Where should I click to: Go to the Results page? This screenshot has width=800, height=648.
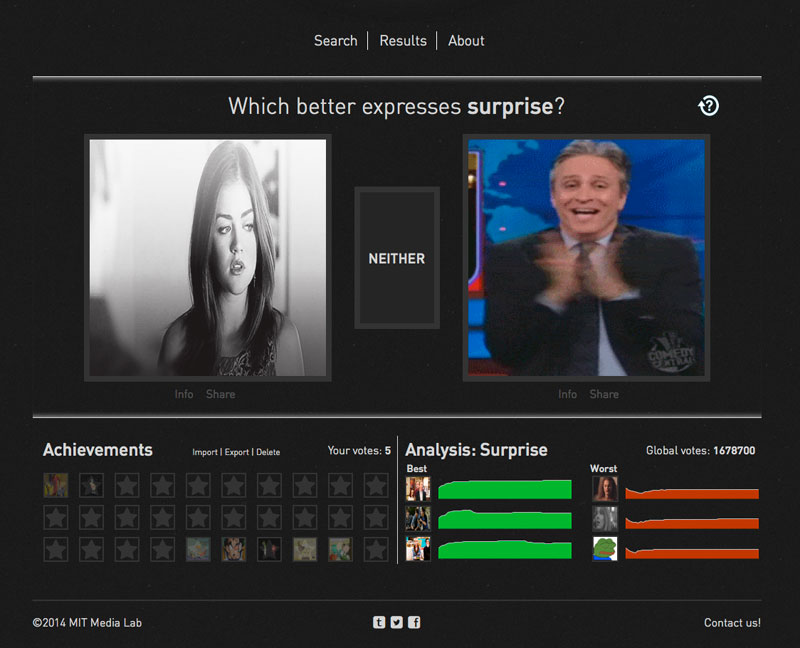click(x=403, y=41)
